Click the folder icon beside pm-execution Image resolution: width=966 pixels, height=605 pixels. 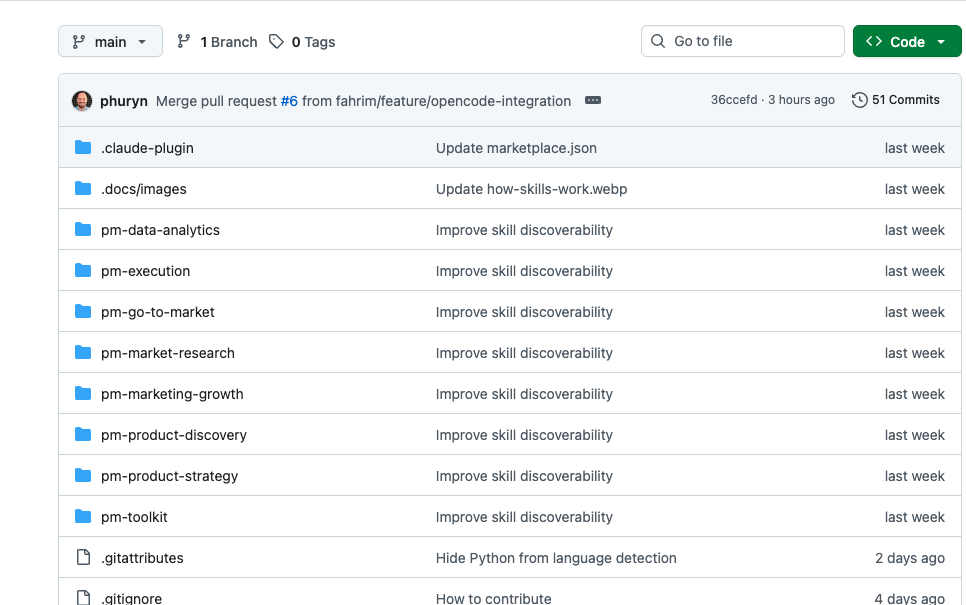coord(83,270)
